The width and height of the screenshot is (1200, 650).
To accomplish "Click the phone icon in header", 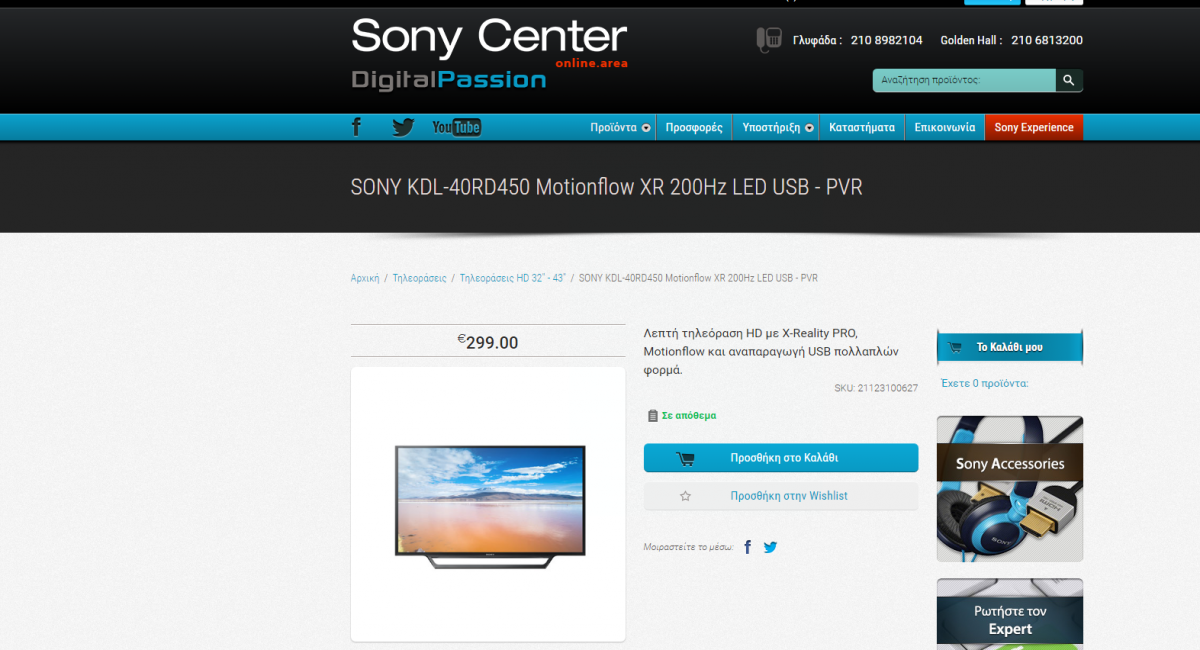I will pos(768,40).
